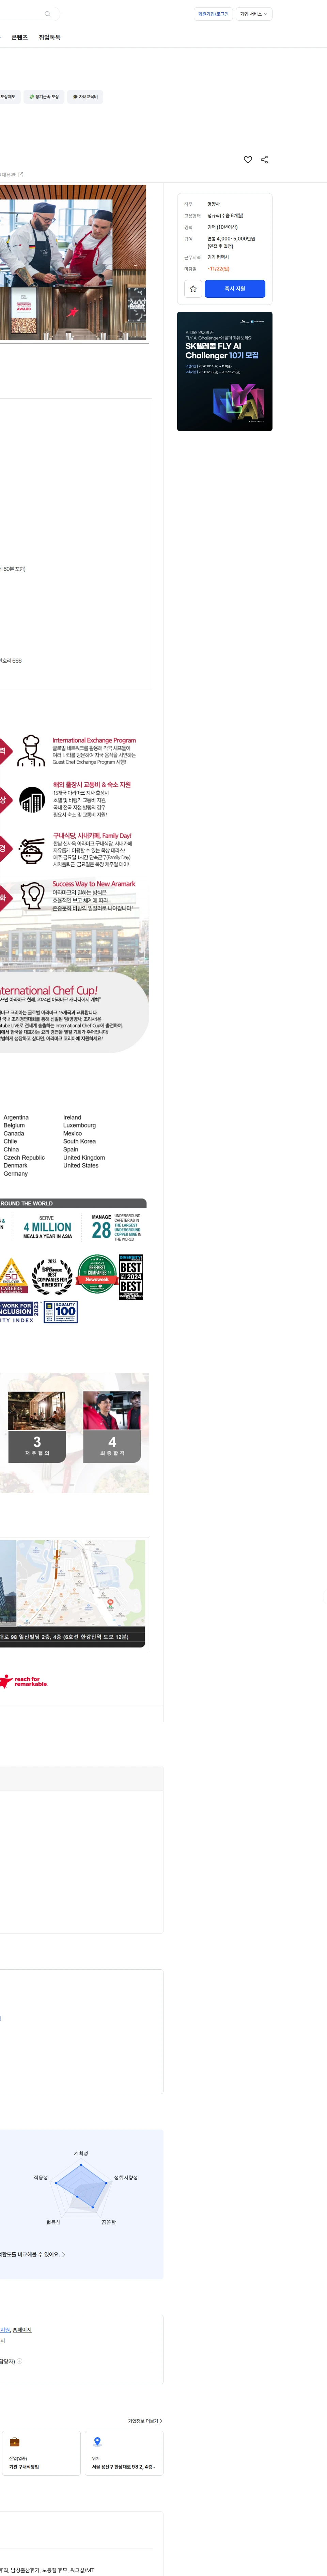Viewport: 327px width, 2576px height.
Task: Click the heart icon to like this posting
Action: click(248, 160)
